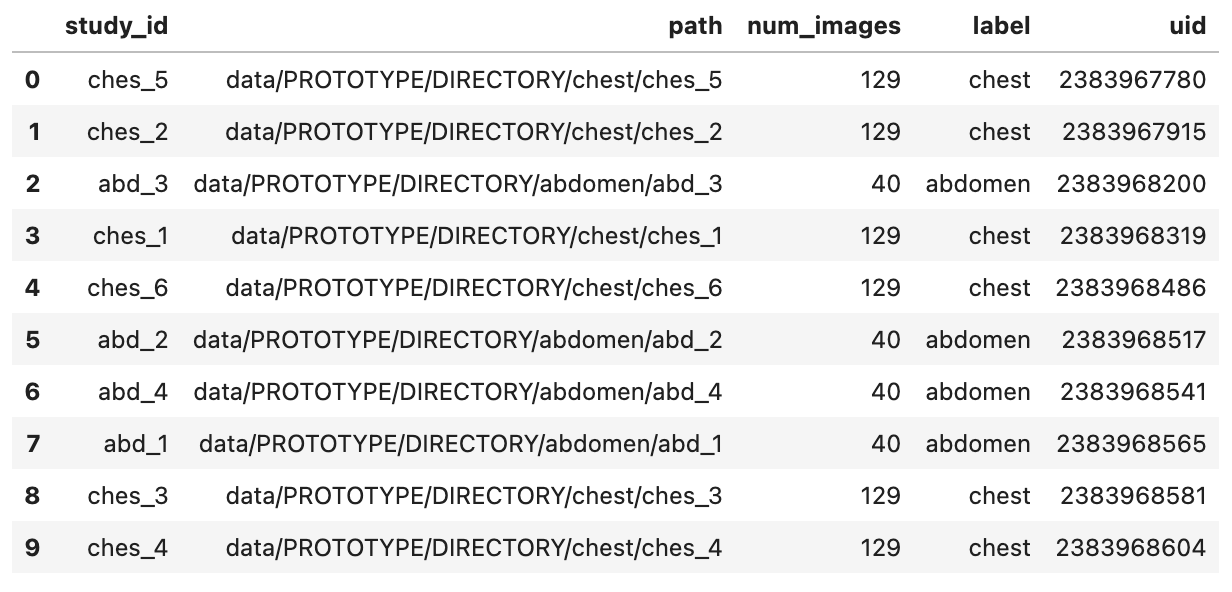Click uid cell 2383967780
Screen dimensions: 1232x592
1133,80
